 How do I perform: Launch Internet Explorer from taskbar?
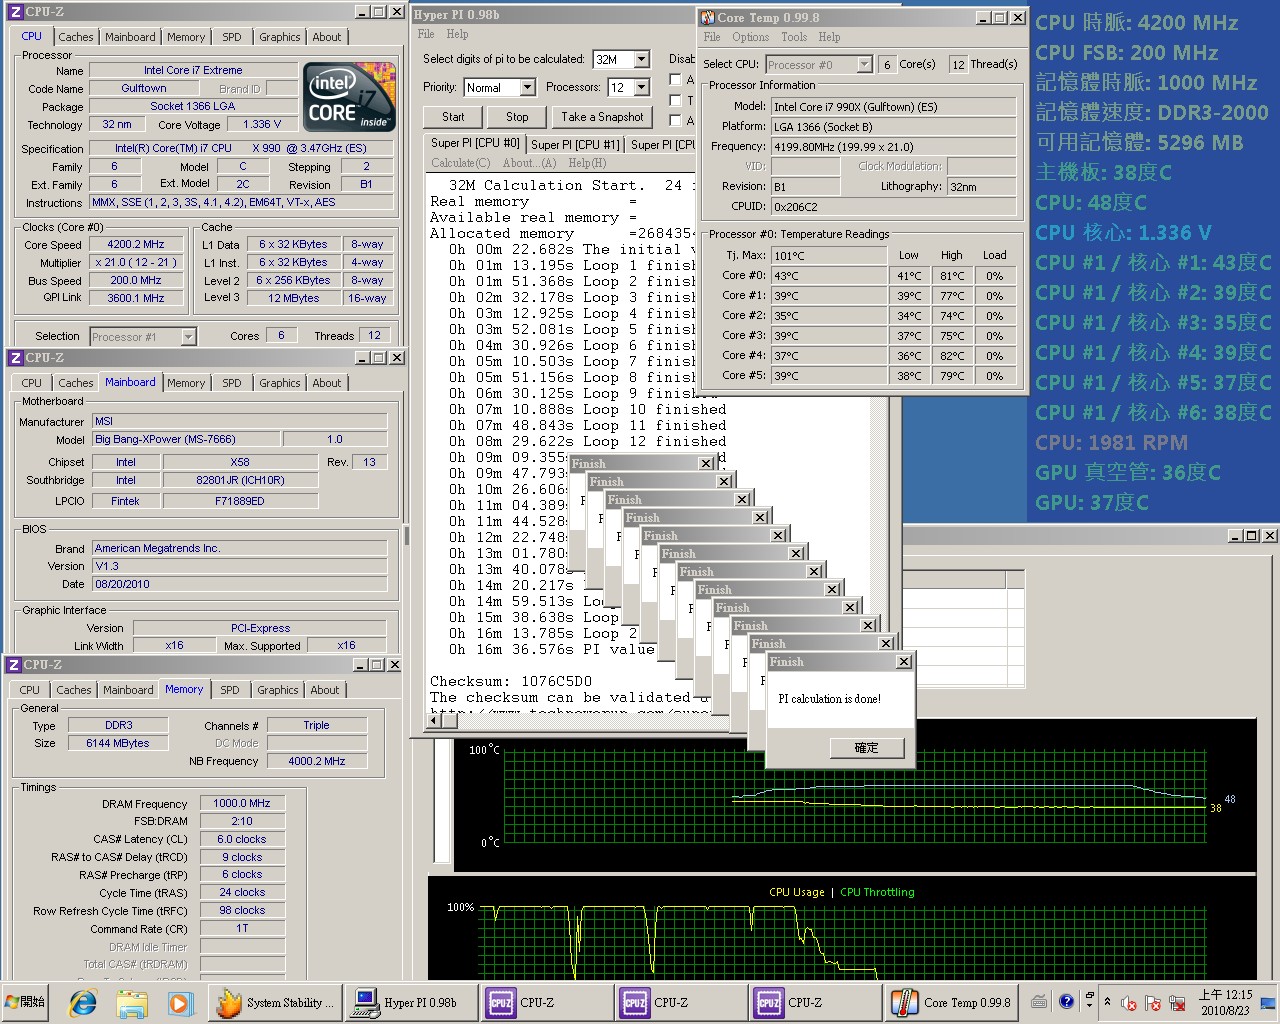coord(83,1002)
